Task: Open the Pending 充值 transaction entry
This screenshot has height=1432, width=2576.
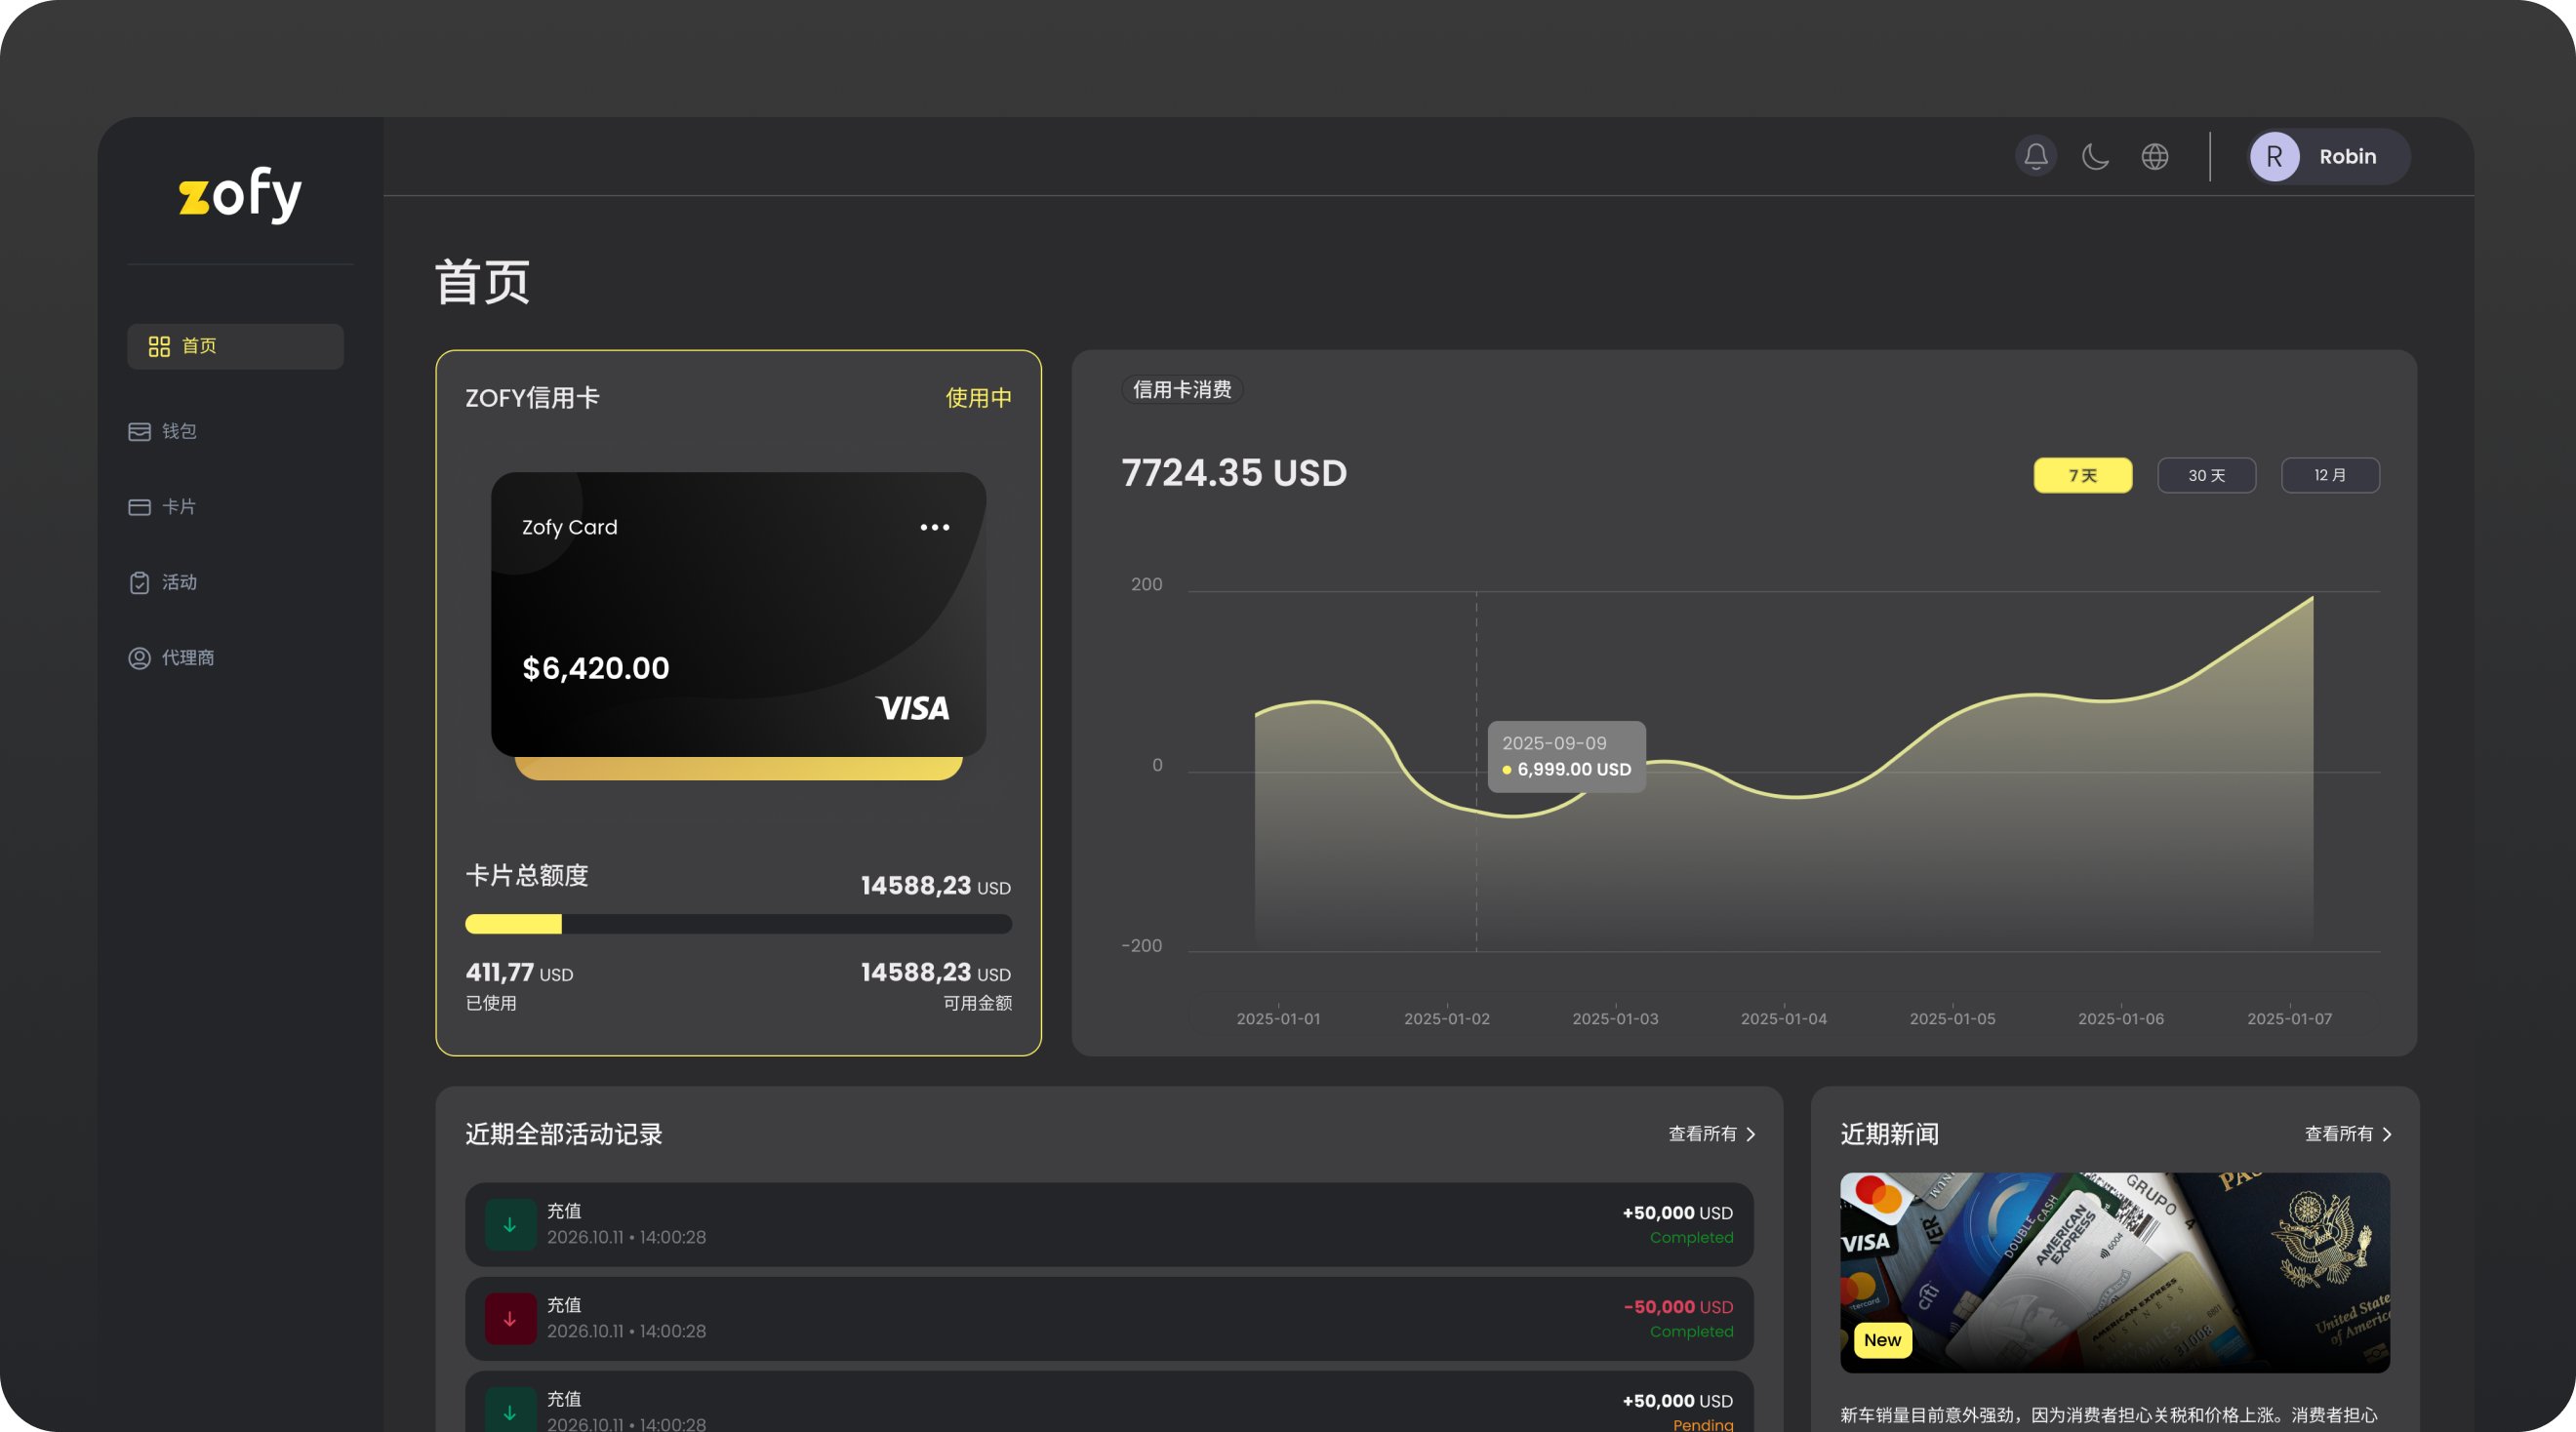Action: (x=1108, y=1407)
